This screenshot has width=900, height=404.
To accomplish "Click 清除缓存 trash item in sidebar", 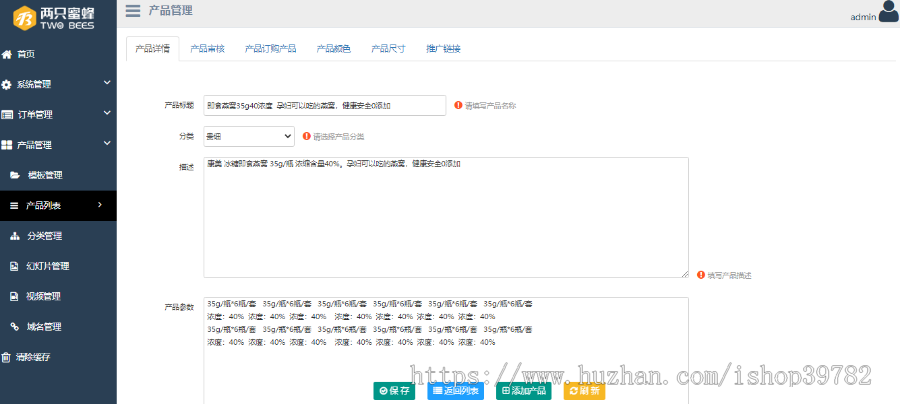I will [x=33, y=357].
